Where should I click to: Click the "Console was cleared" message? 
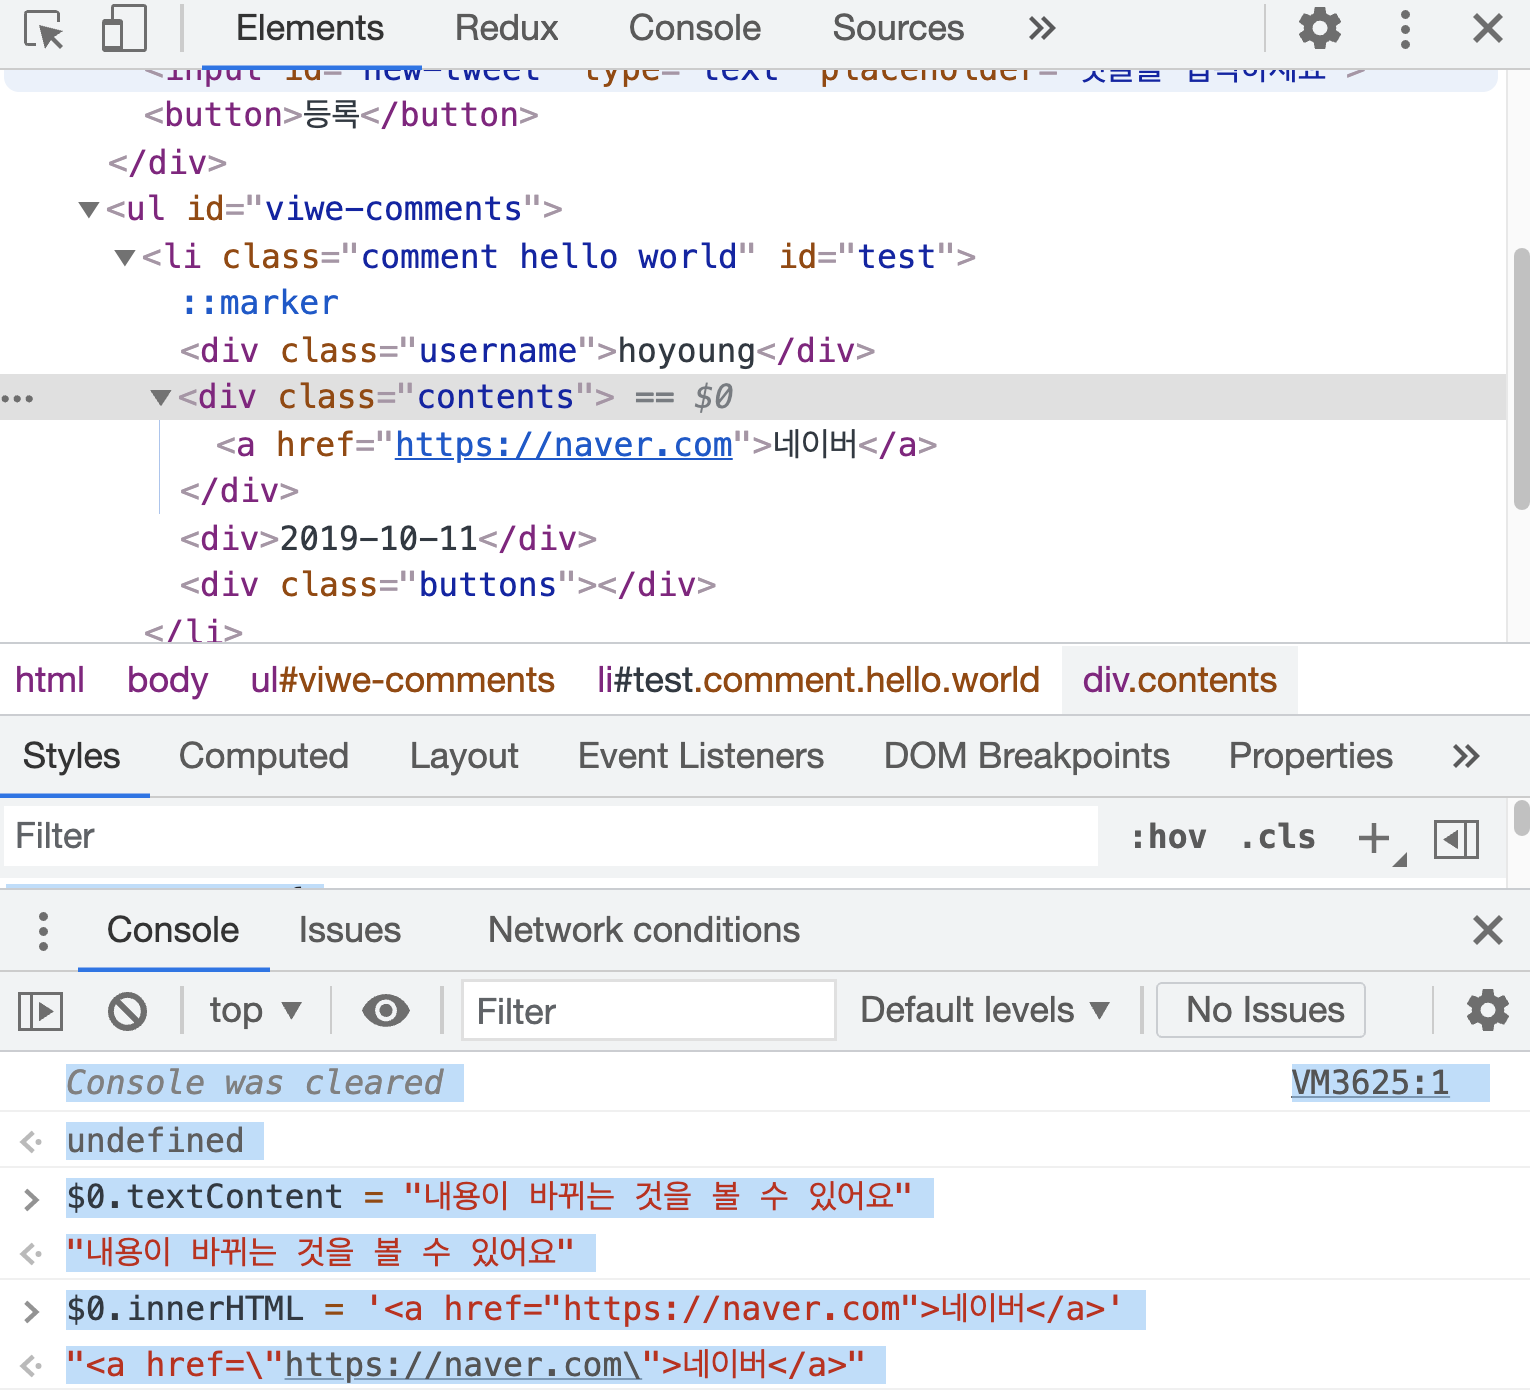coord(254,1083)
